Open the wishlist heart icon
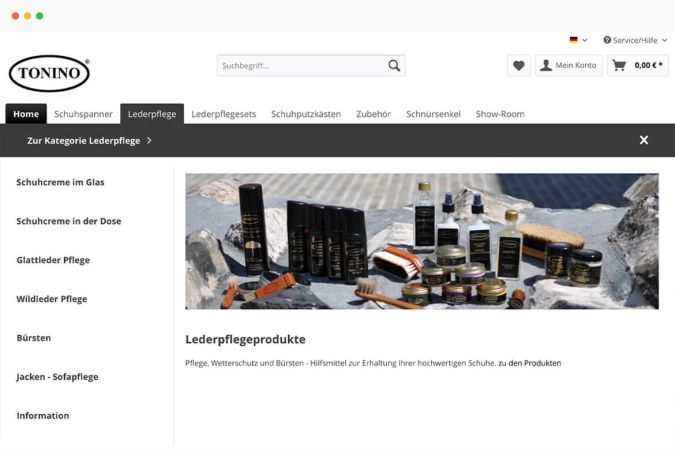The height and width of the screenshot is (452, 675). point(519,65)
